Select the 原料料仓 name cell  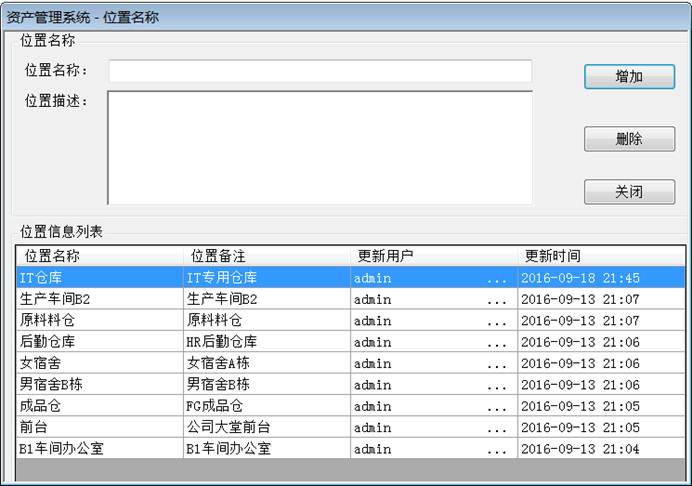click(100, 320)
